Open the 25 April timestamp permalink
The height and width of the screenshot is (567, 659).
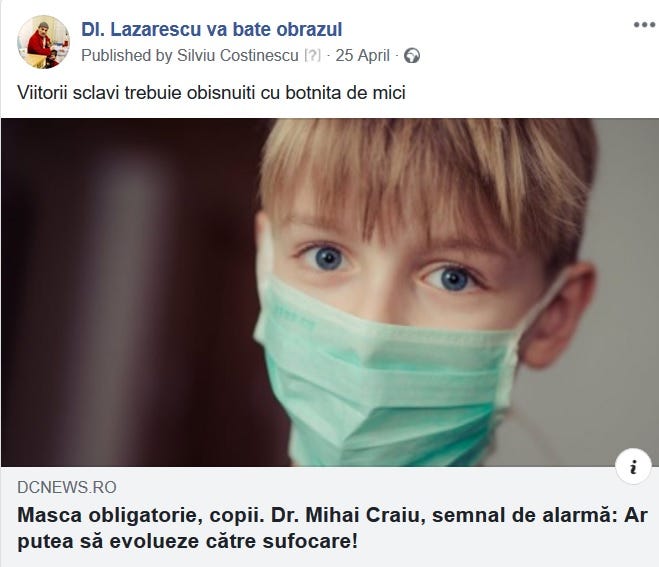[362, 55]
